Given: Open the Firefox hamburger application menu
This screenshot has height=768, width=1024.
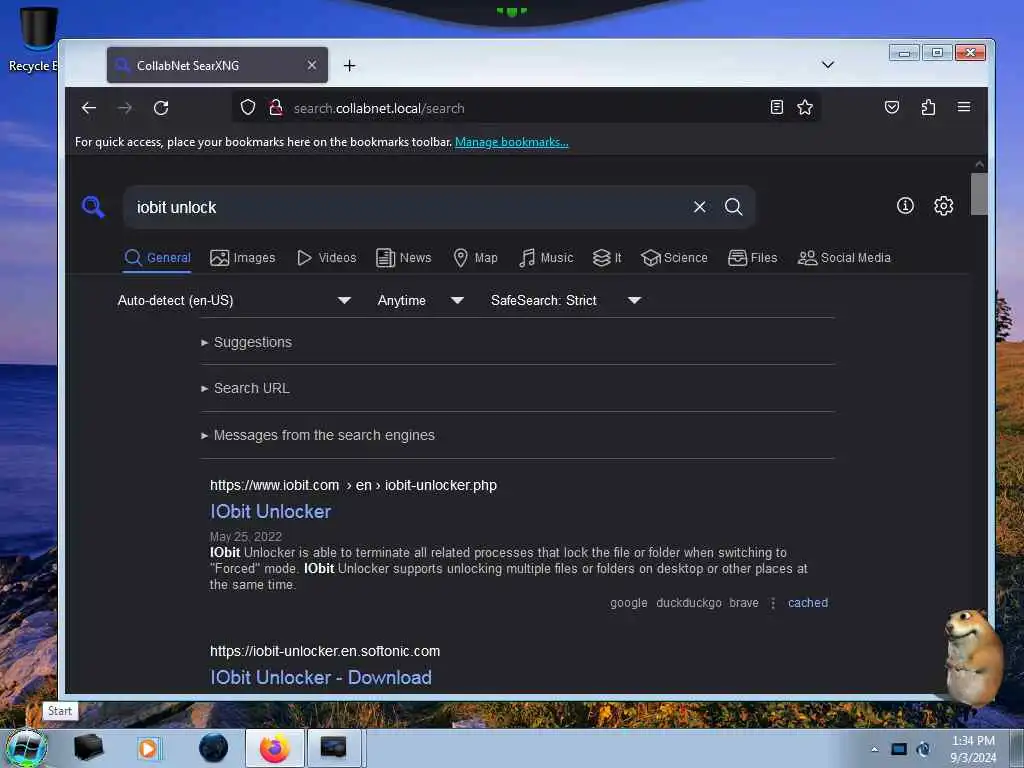Looking at the screenshot, I should pos(964,107).
